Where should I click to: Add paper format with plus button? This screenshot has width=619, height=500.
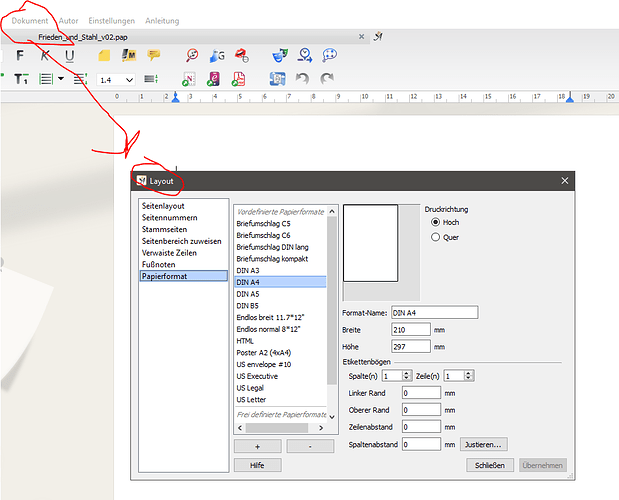pyautogui.click(x=257, y=447)
